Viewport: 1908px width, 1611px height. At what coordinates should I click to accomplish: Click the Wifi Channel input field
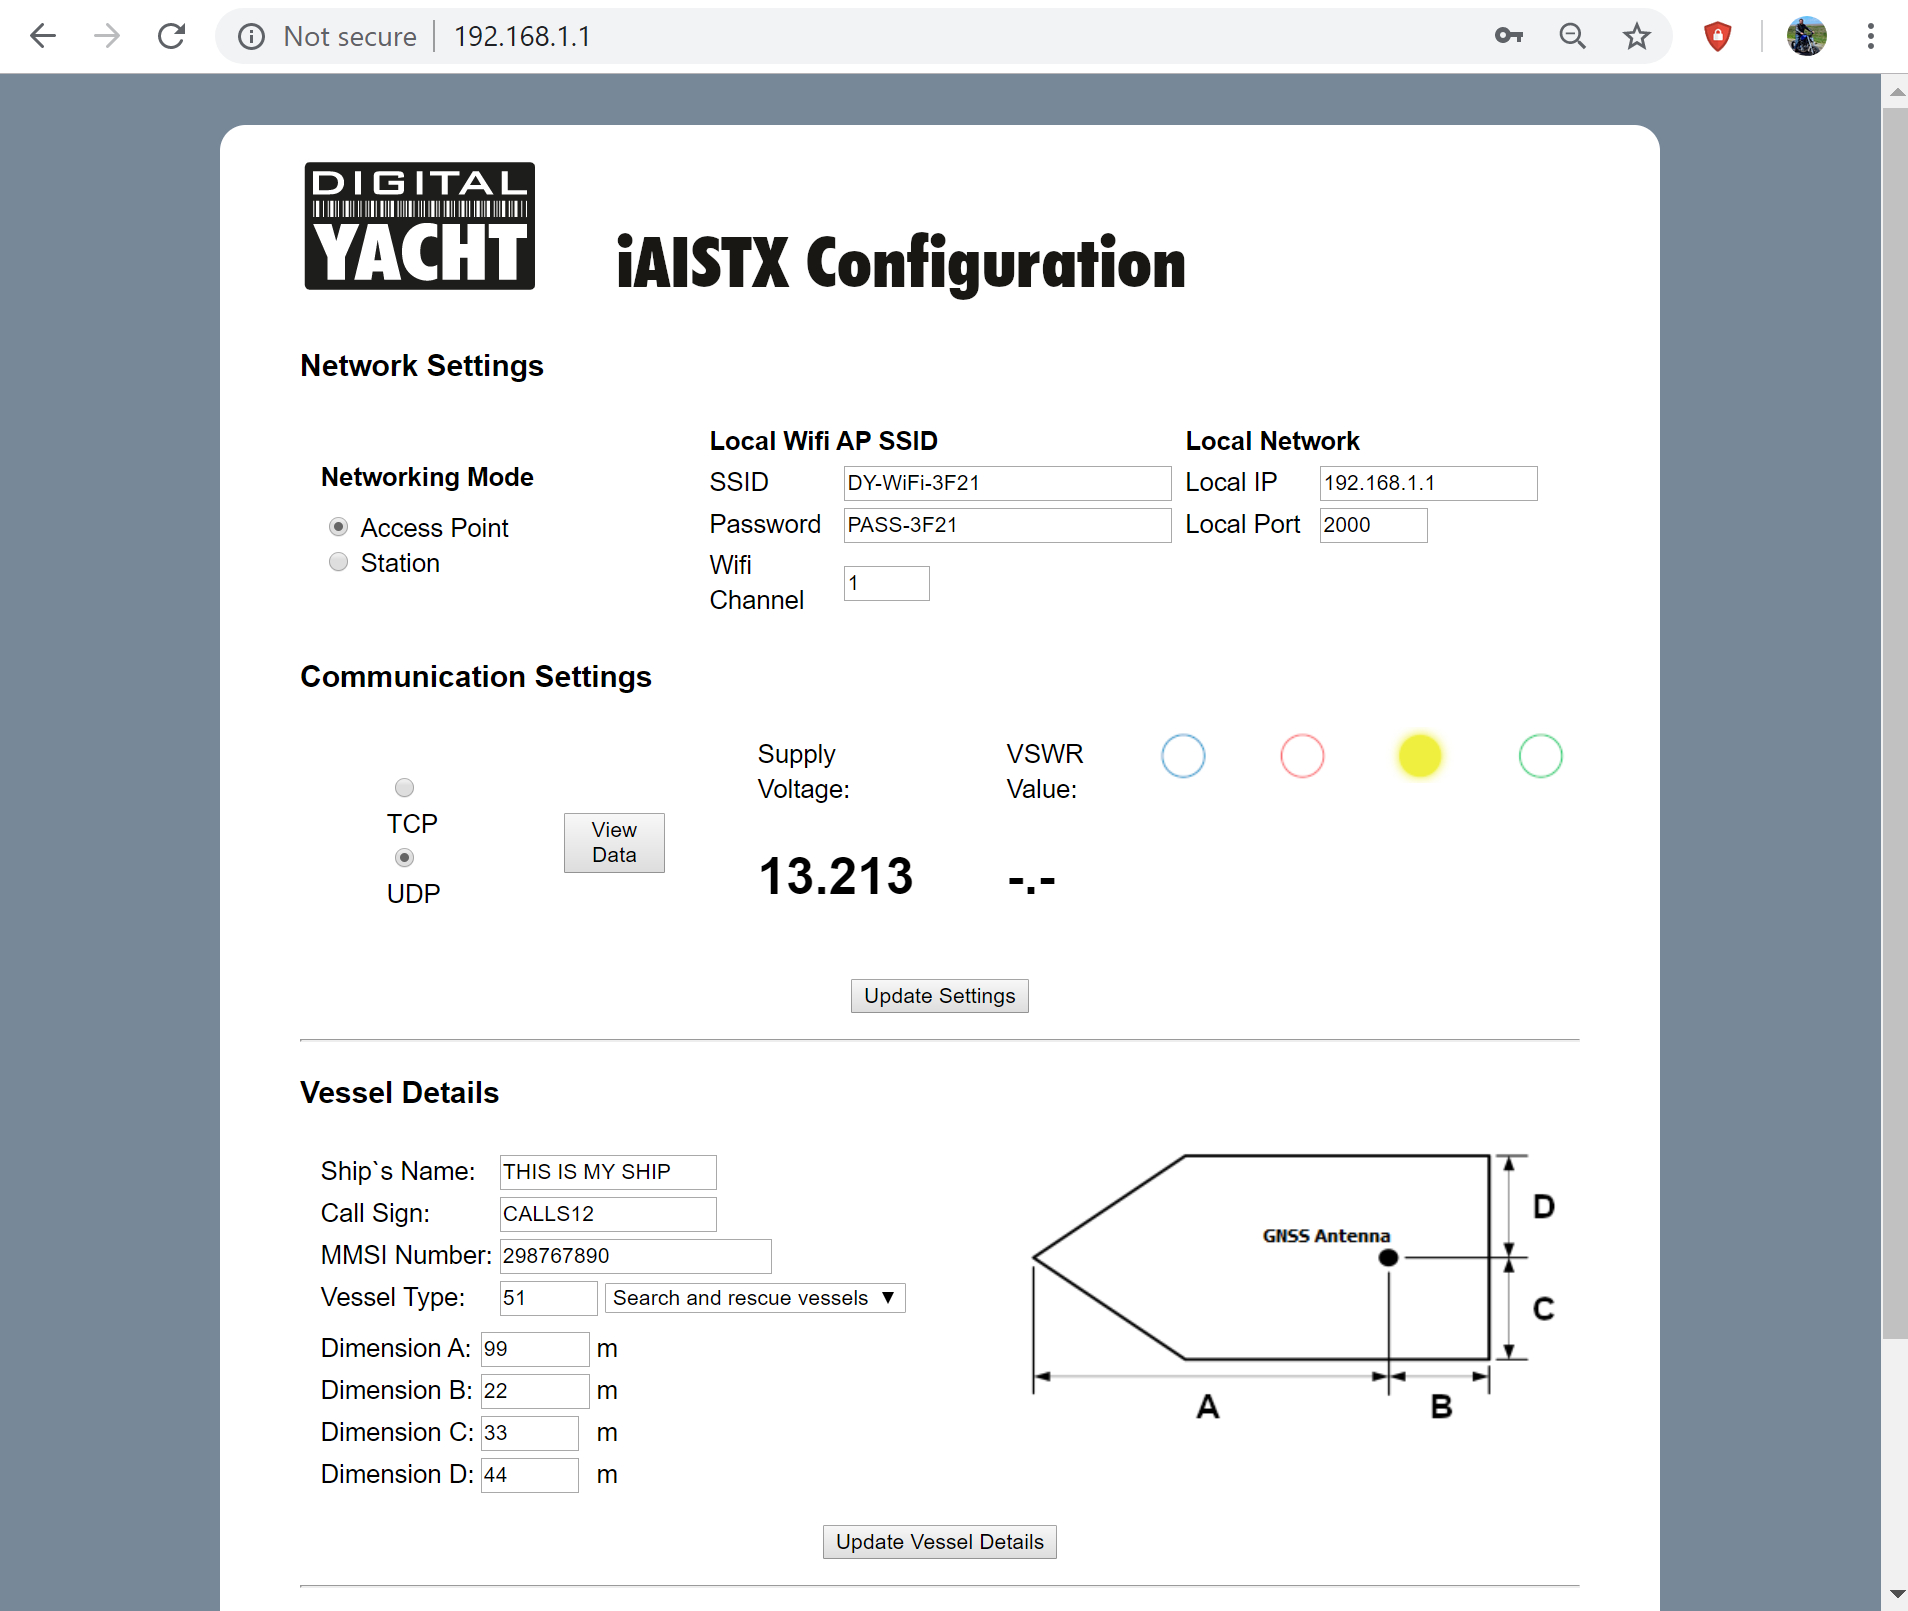tap(886, 583)
